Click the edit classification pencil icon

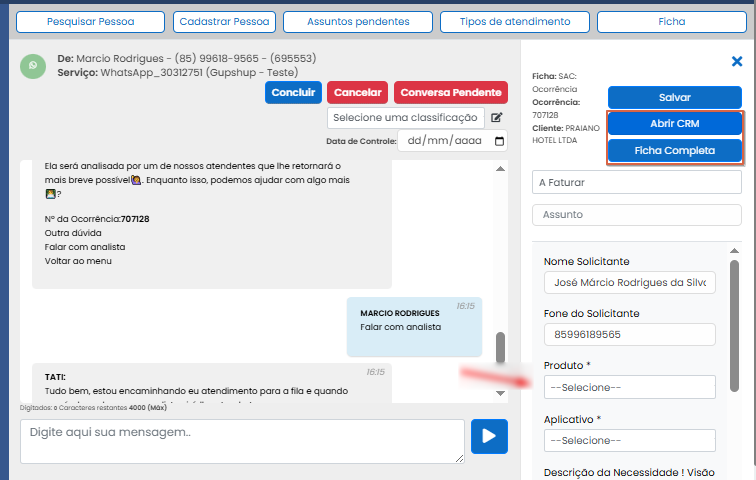(496, 118)
